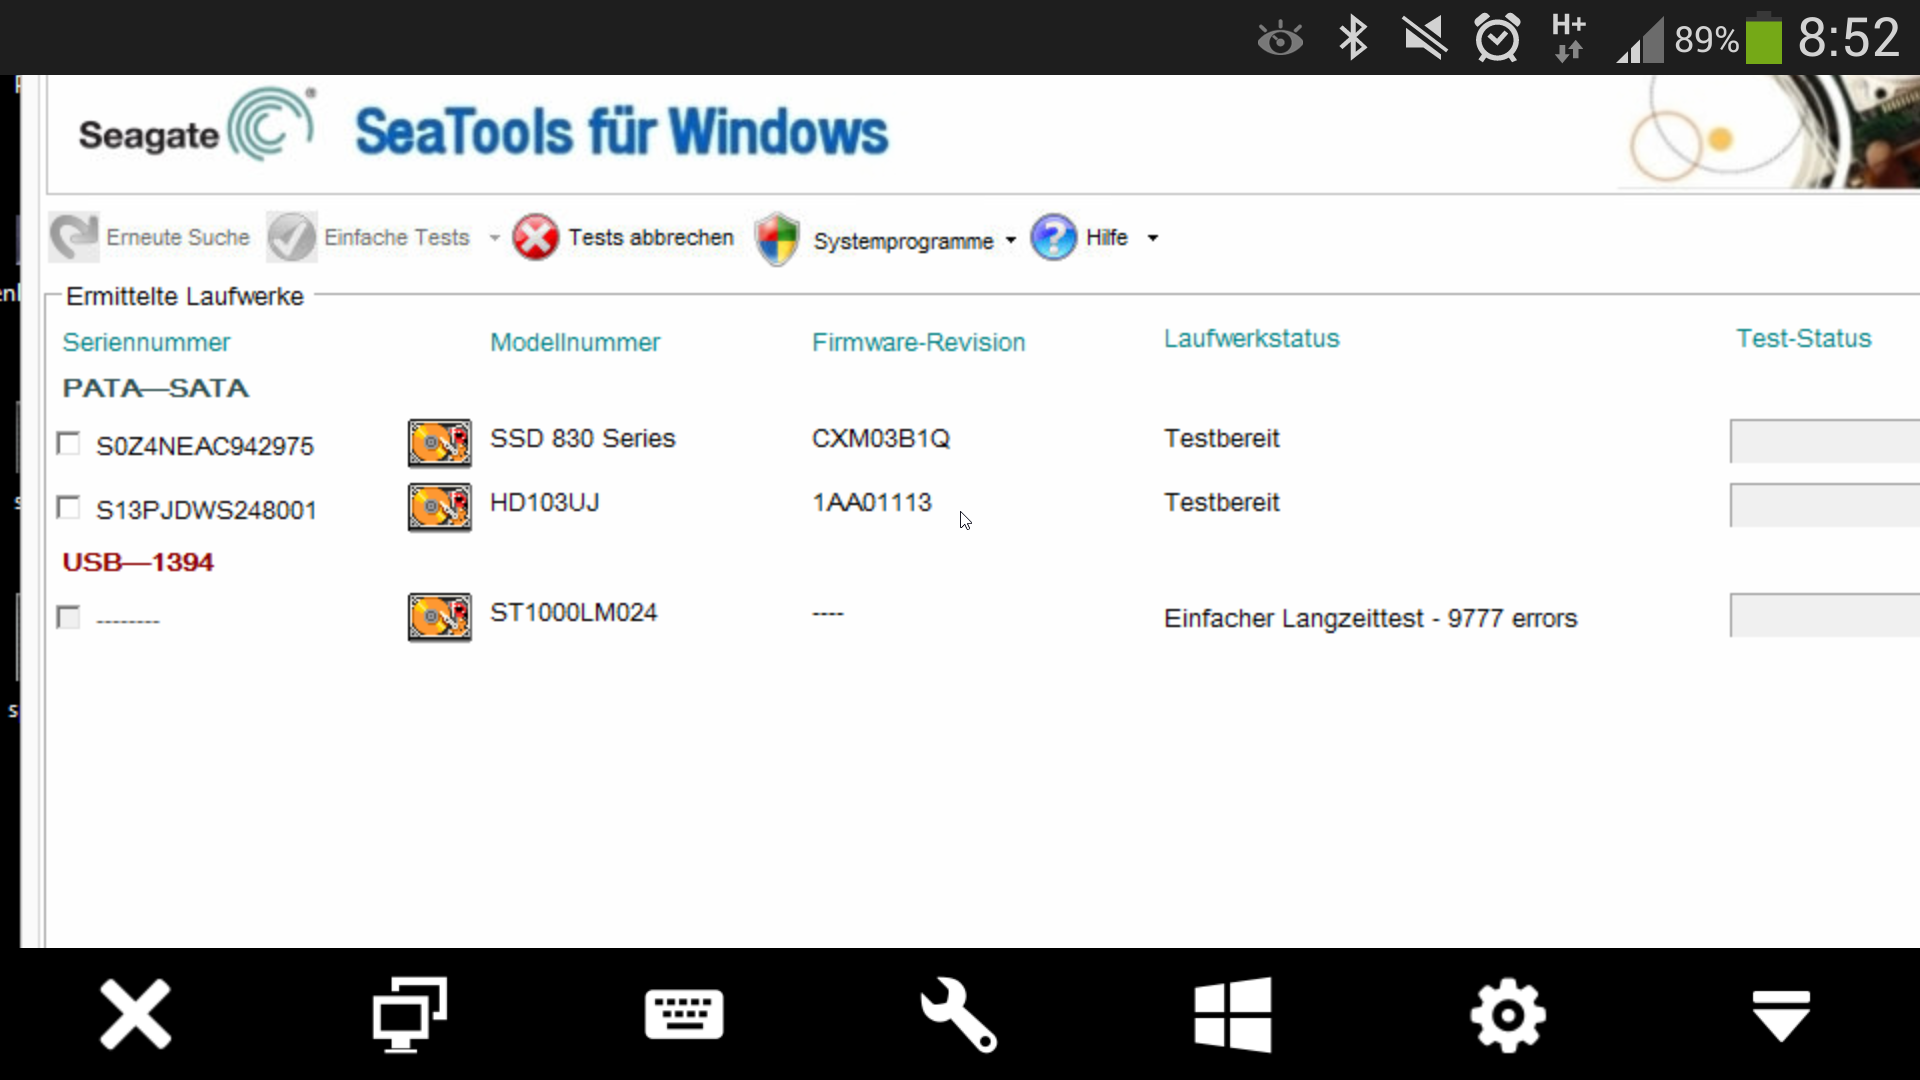Expand the Systemprogramme dropdown arrow

(1011, 240)
